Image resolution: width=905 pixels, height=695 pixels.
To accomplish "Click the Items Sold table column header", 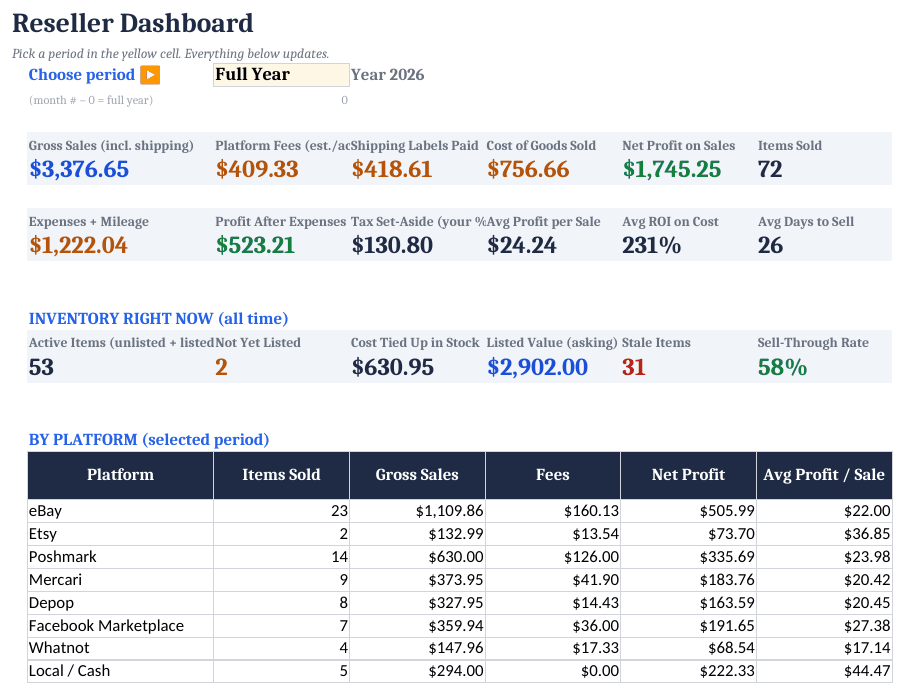I will [281, 475].
